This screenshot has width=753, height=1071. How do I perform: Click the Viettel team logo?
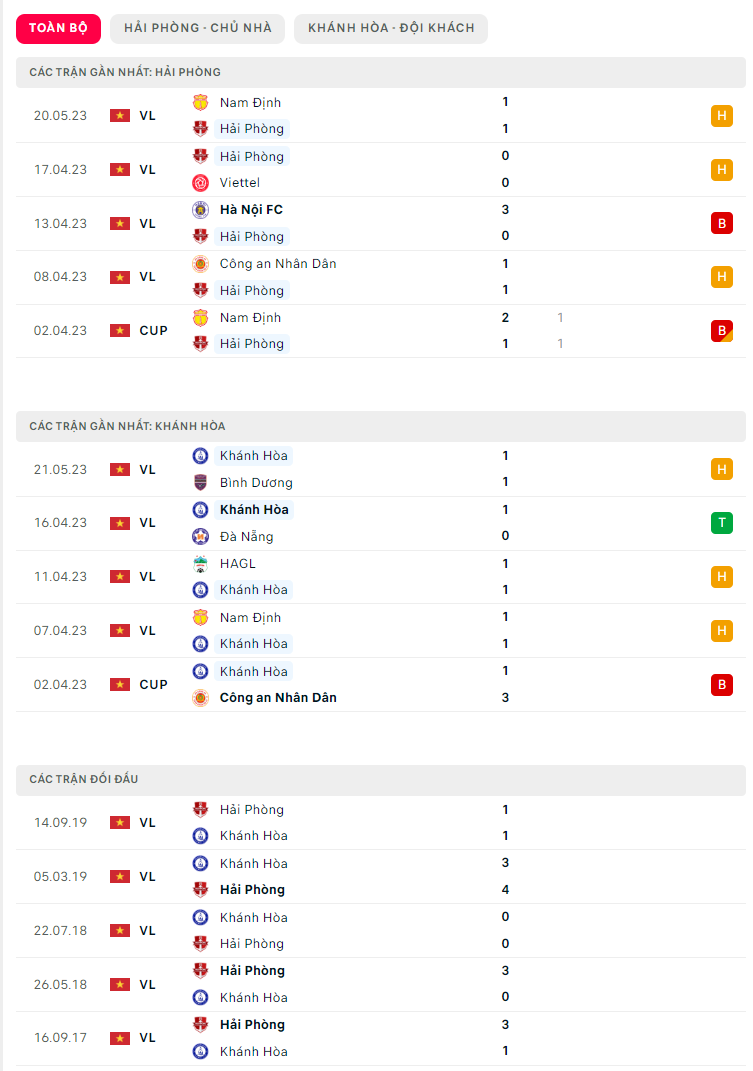[x=200, y=183]
